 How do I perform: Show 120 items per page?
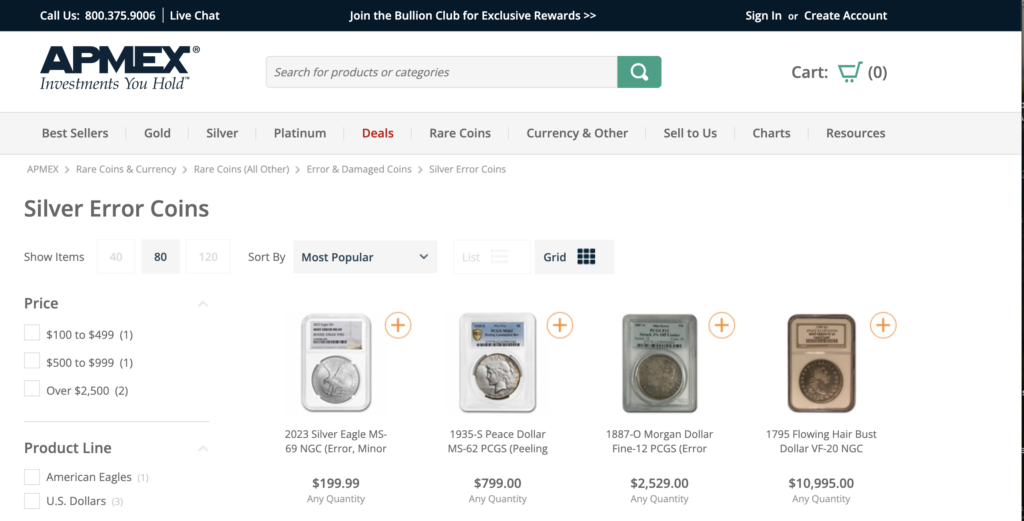point(208,257)
